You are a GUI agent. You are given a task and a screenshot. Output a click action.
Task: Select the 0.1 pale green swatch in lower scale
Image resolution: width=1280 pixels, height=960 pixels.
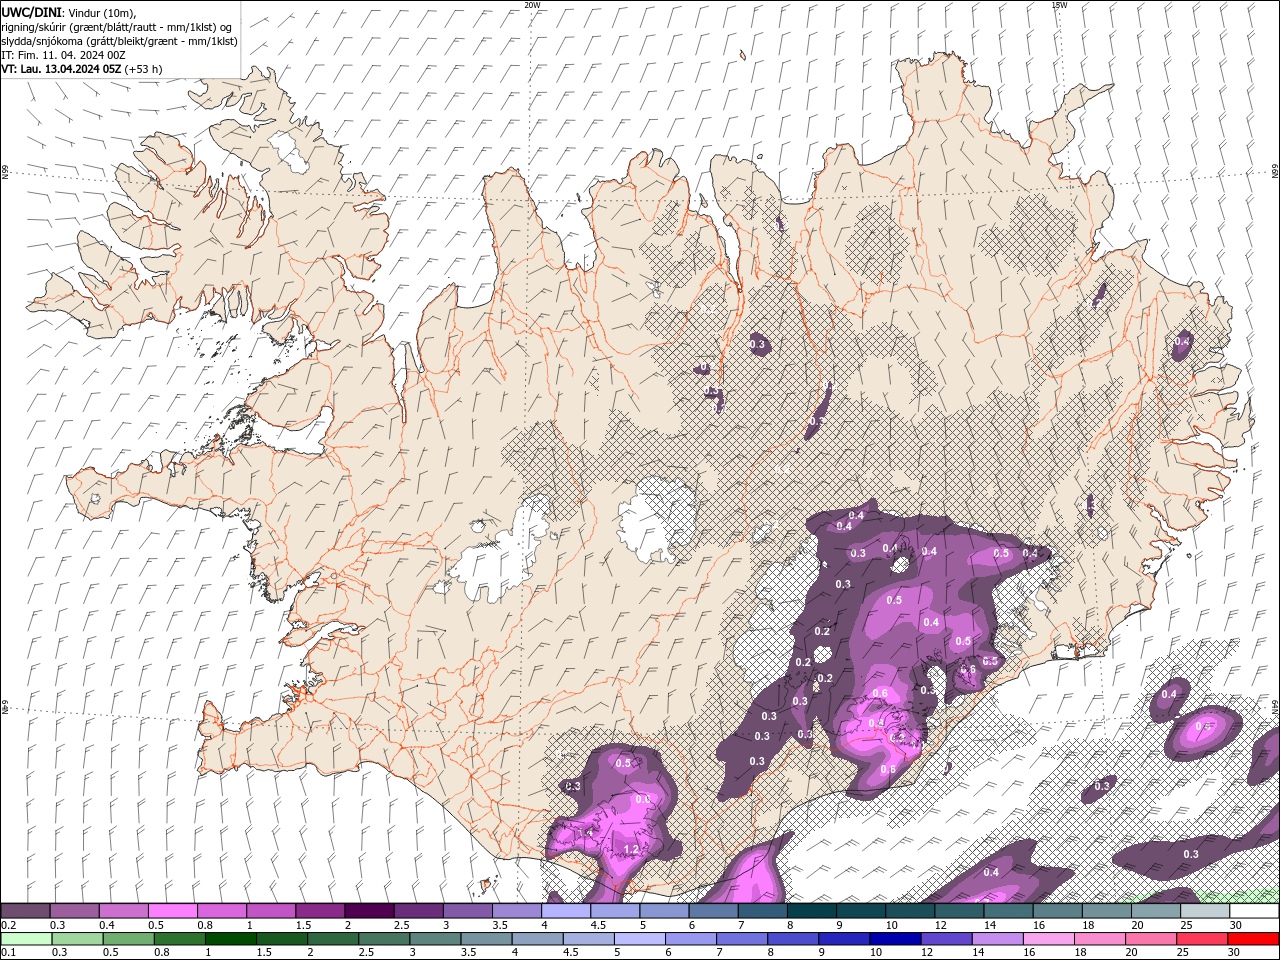point(25,939)
